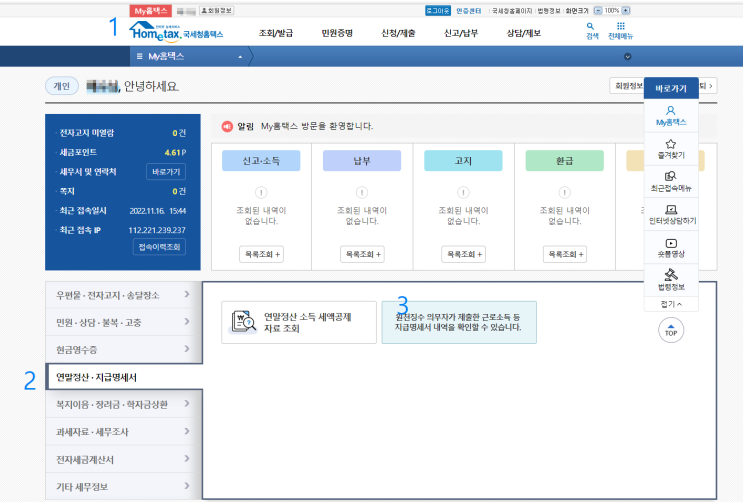Click 쪽지 0건 count
The height and width of the screenshot is (502, 743).
coord(179,191)
